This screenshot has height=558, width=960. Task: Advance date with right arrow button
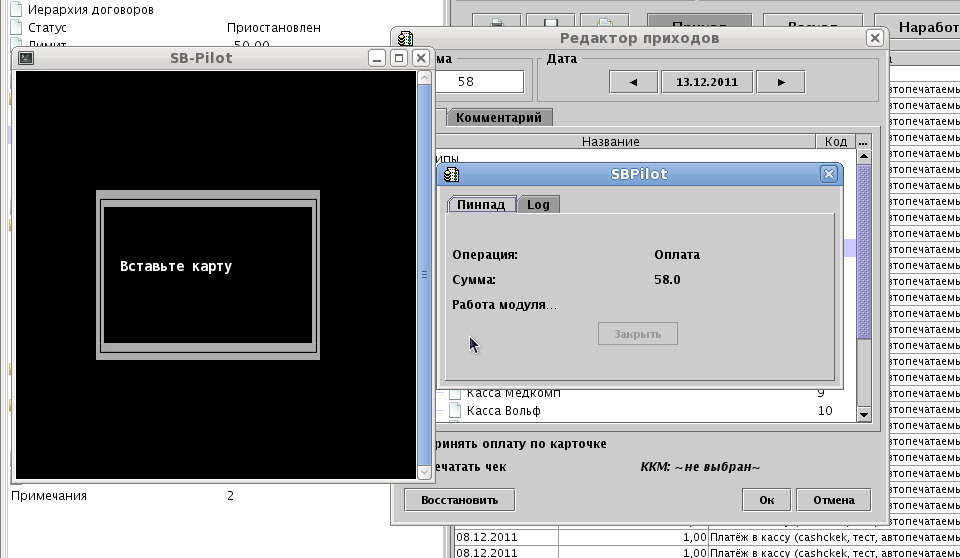(x=782, y=82)
